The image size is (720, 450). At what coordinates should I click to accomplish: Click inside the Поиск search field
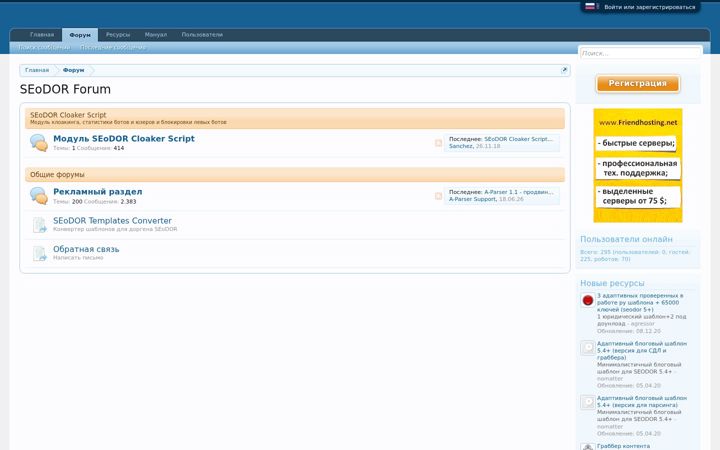[640, 53]
